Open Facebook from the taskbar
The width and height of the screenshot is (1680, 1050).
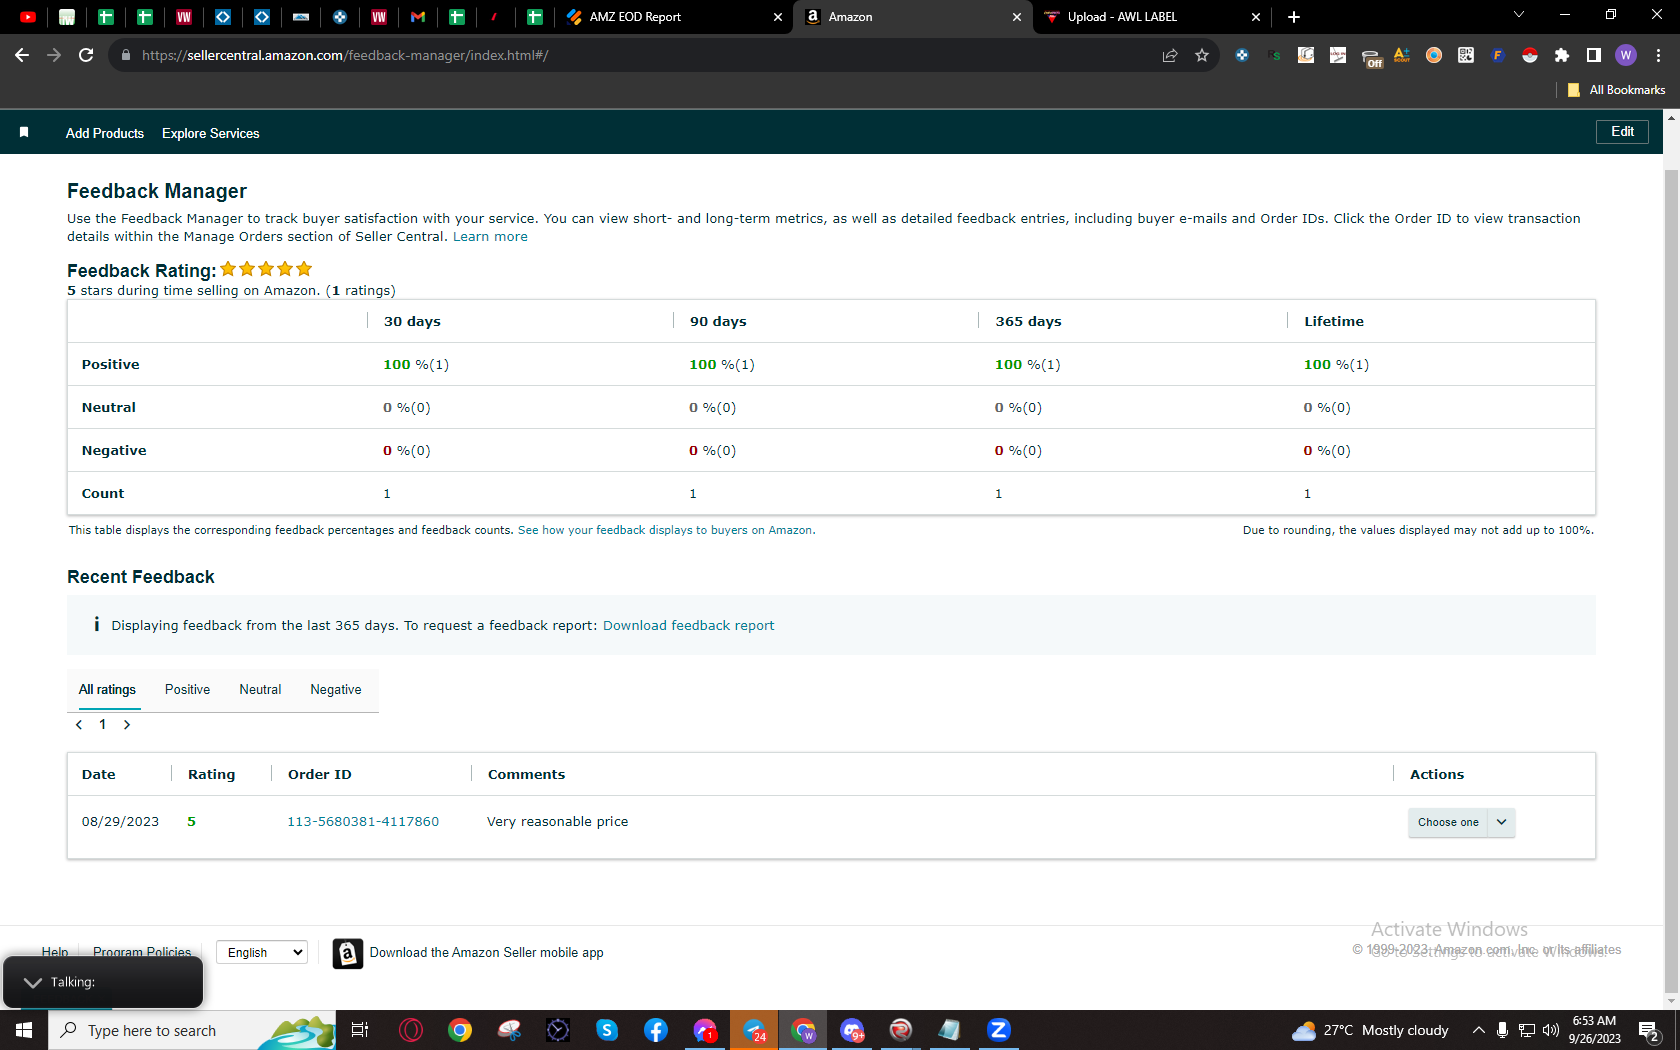[656, 1030]
